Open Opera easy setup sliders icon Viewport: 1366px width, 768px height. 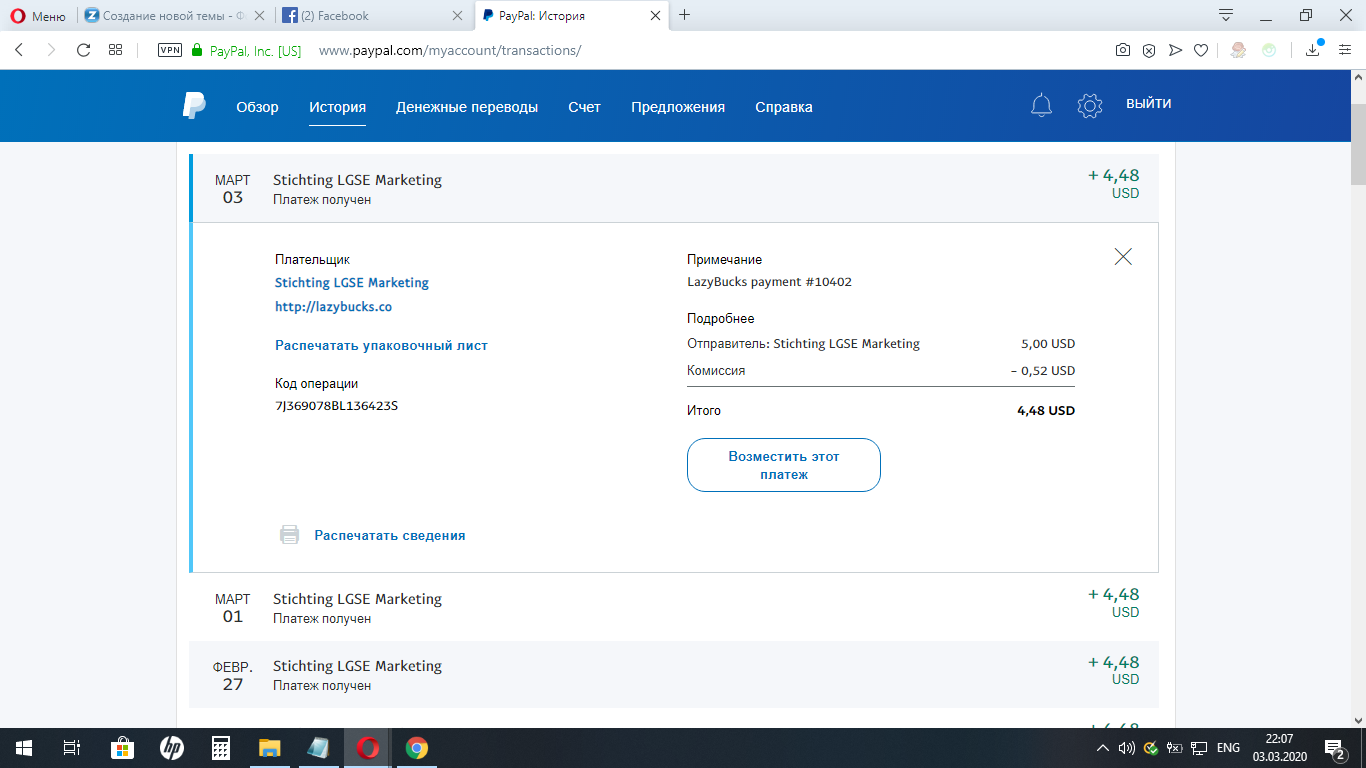tap(1345, 50)
